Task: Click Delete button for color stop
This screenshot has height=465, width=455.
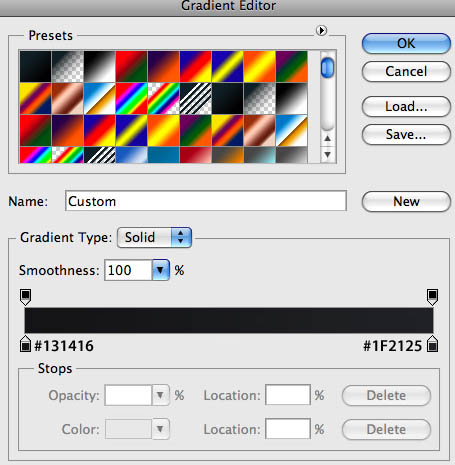Action: (386, 429)
